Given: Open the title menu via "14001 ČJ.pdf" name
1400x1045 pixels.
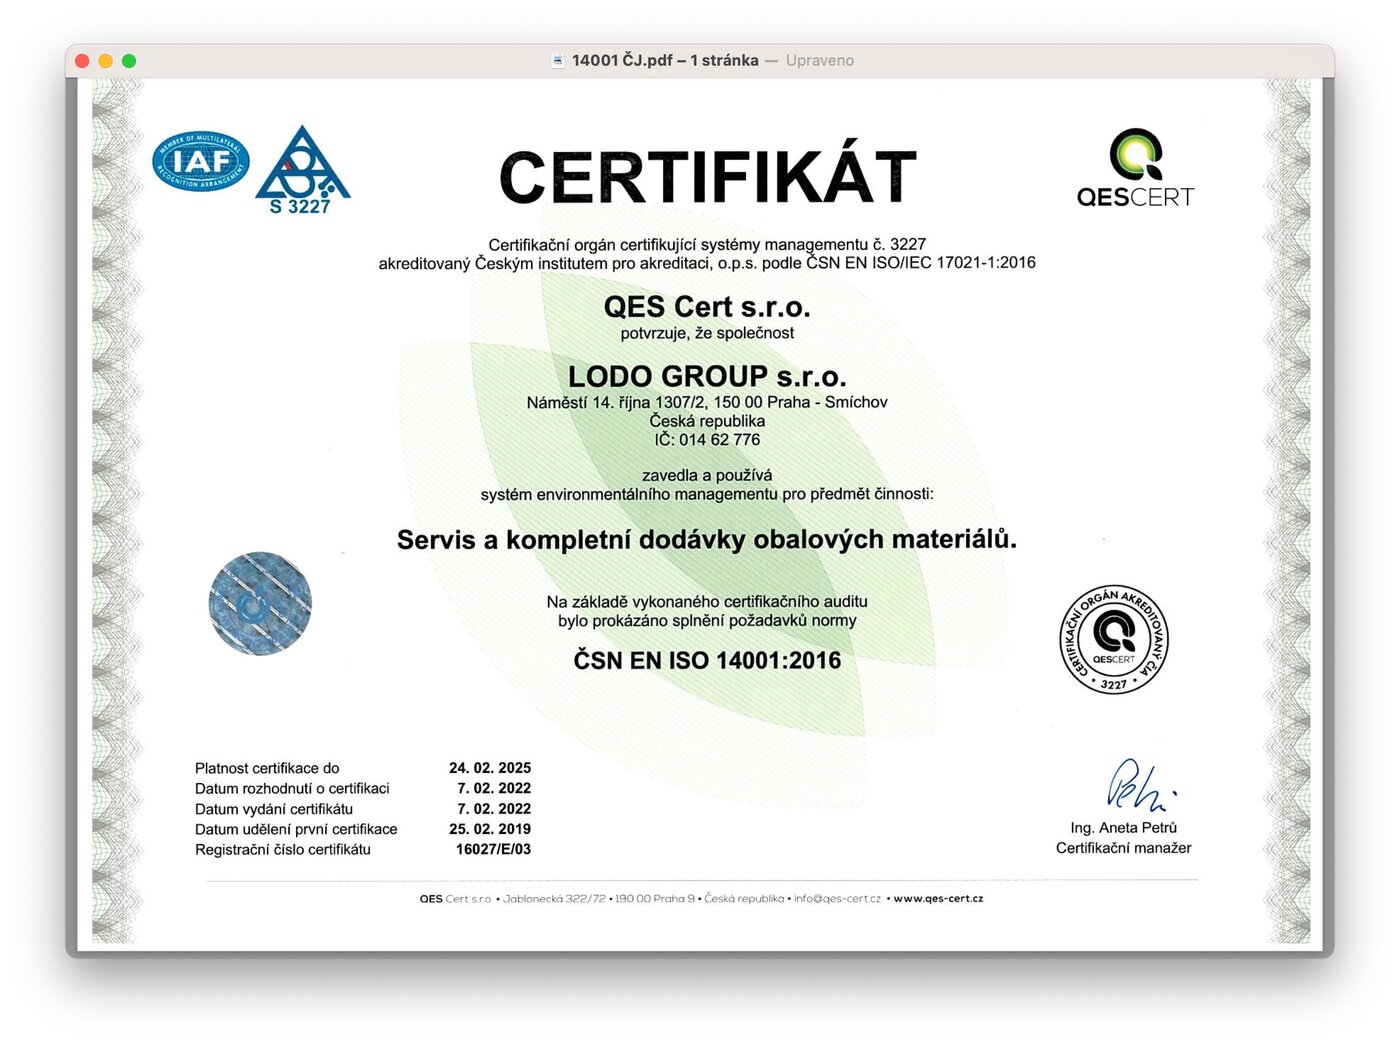Looking at the screenshot, I should coord(664,60).
